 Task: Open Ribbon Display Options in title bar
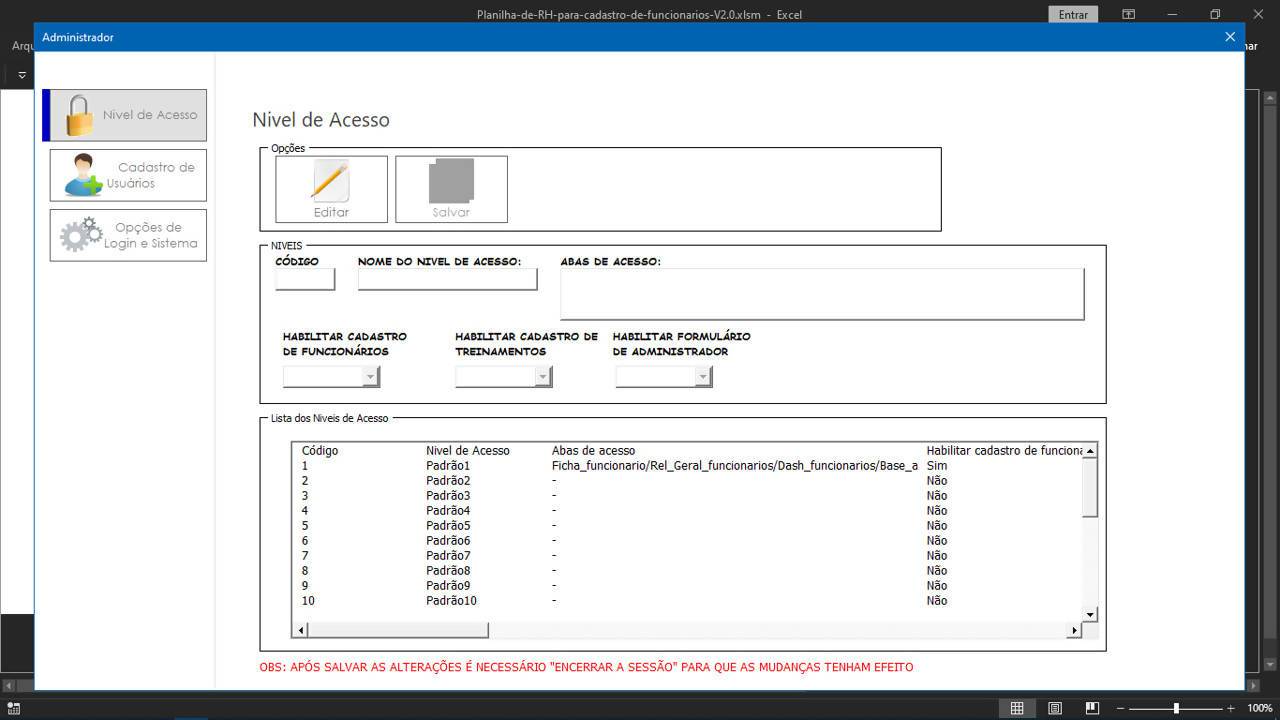[1128, 14]
